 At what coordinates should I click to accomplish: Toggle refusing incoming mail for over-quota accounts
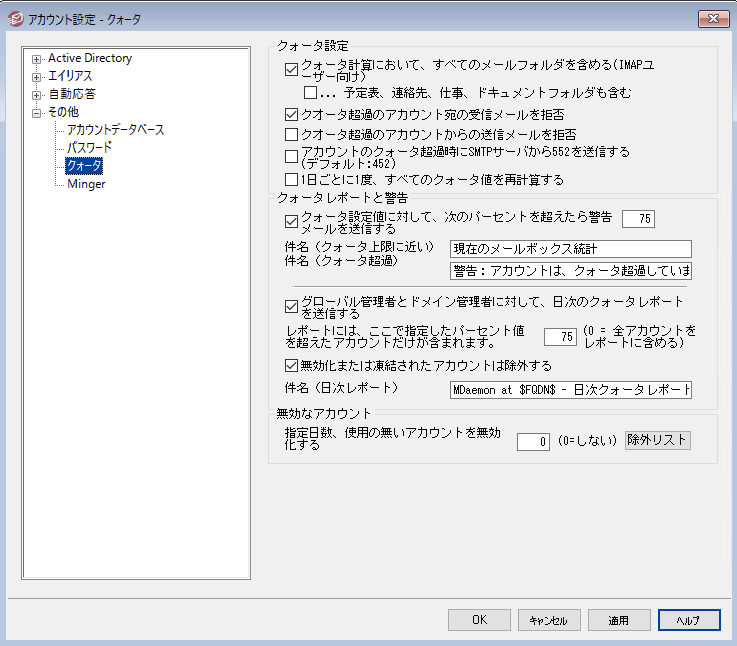click(x=291, y=115)
